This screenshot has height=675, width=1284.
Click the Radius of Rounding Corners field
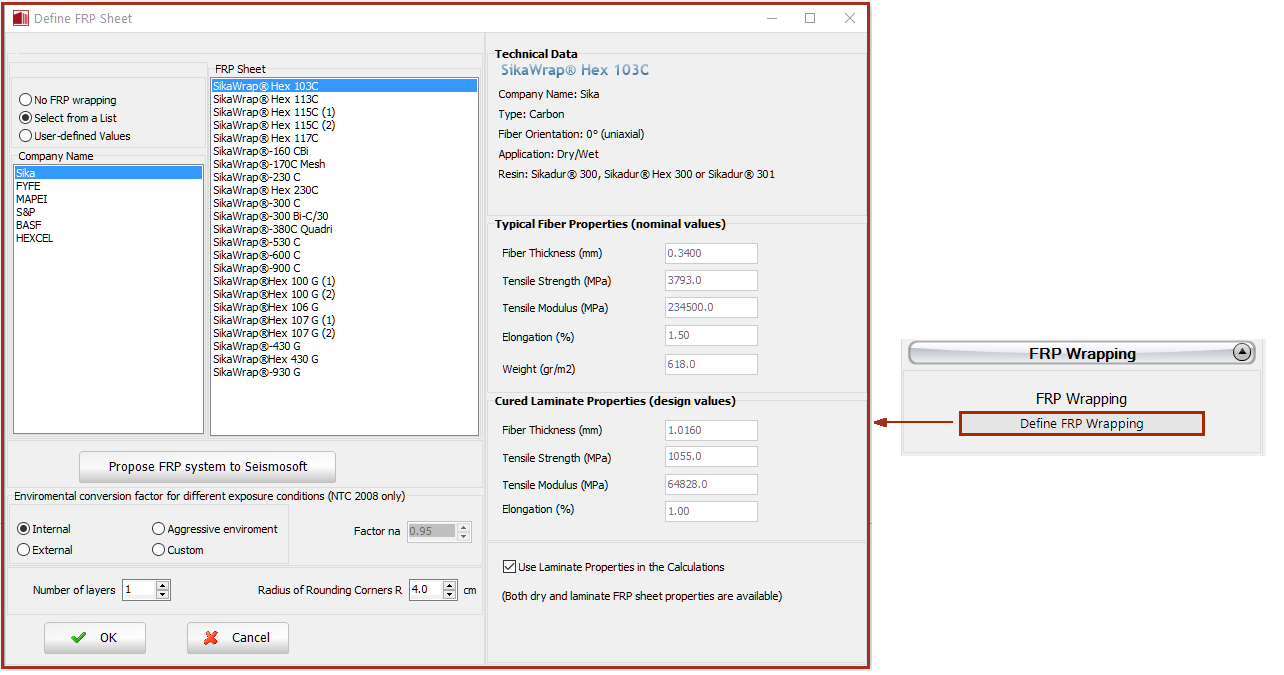point(426,590)
